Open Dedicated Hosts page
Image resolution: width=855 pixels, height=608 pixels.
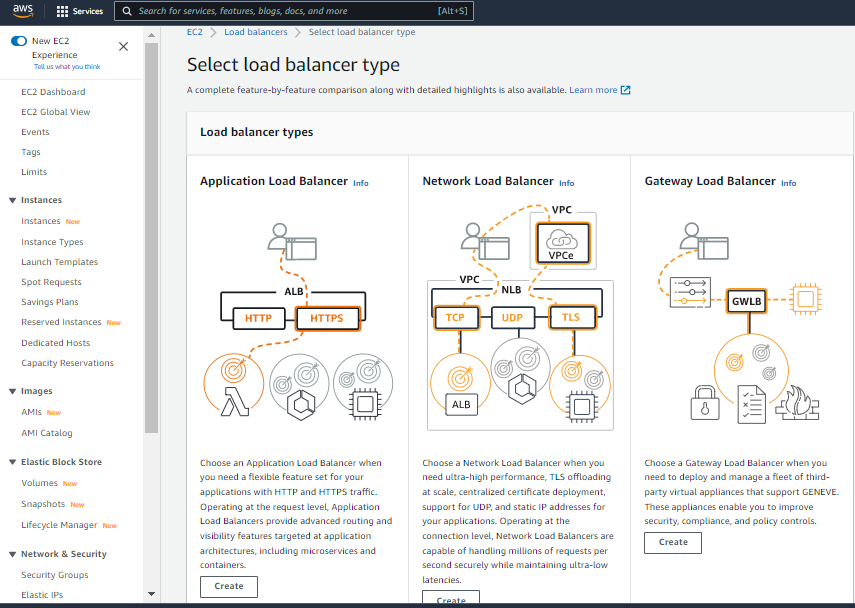click(x=56, y=343)
